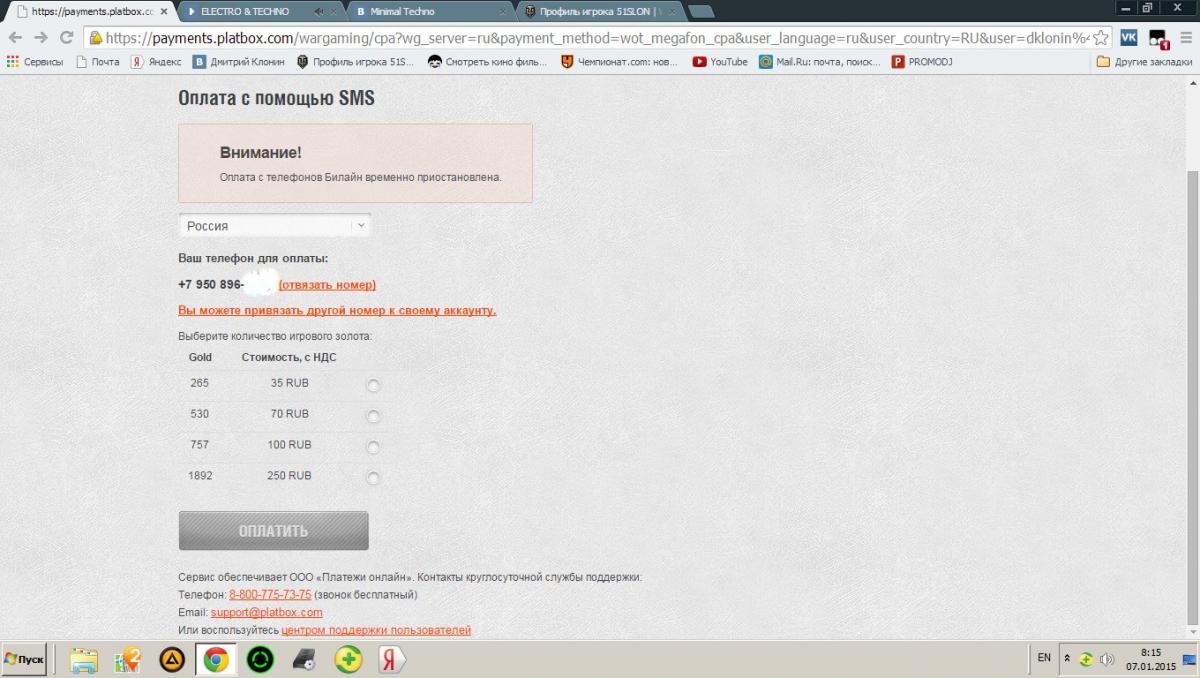Bookmark this page with the star icon

[x=1100, y=37]
